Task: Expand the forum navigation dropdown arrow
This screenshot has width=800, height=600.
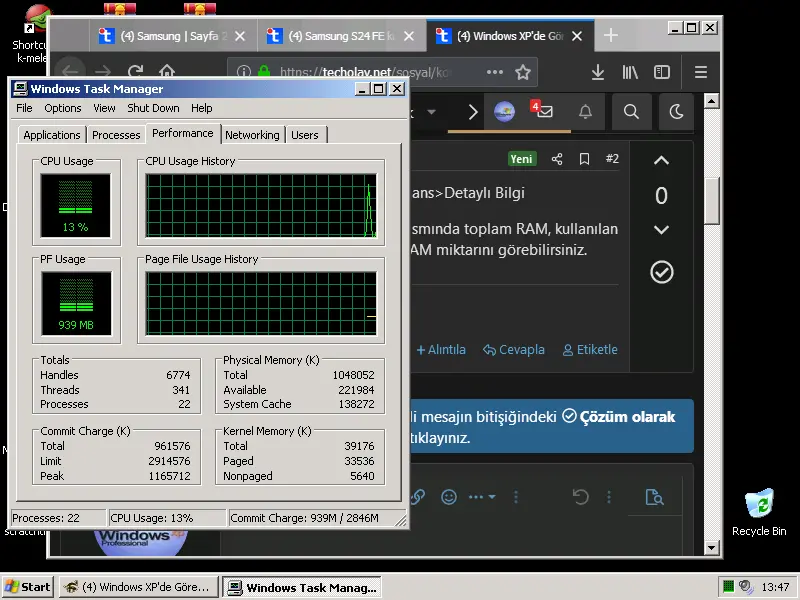Action: (432, 112)
